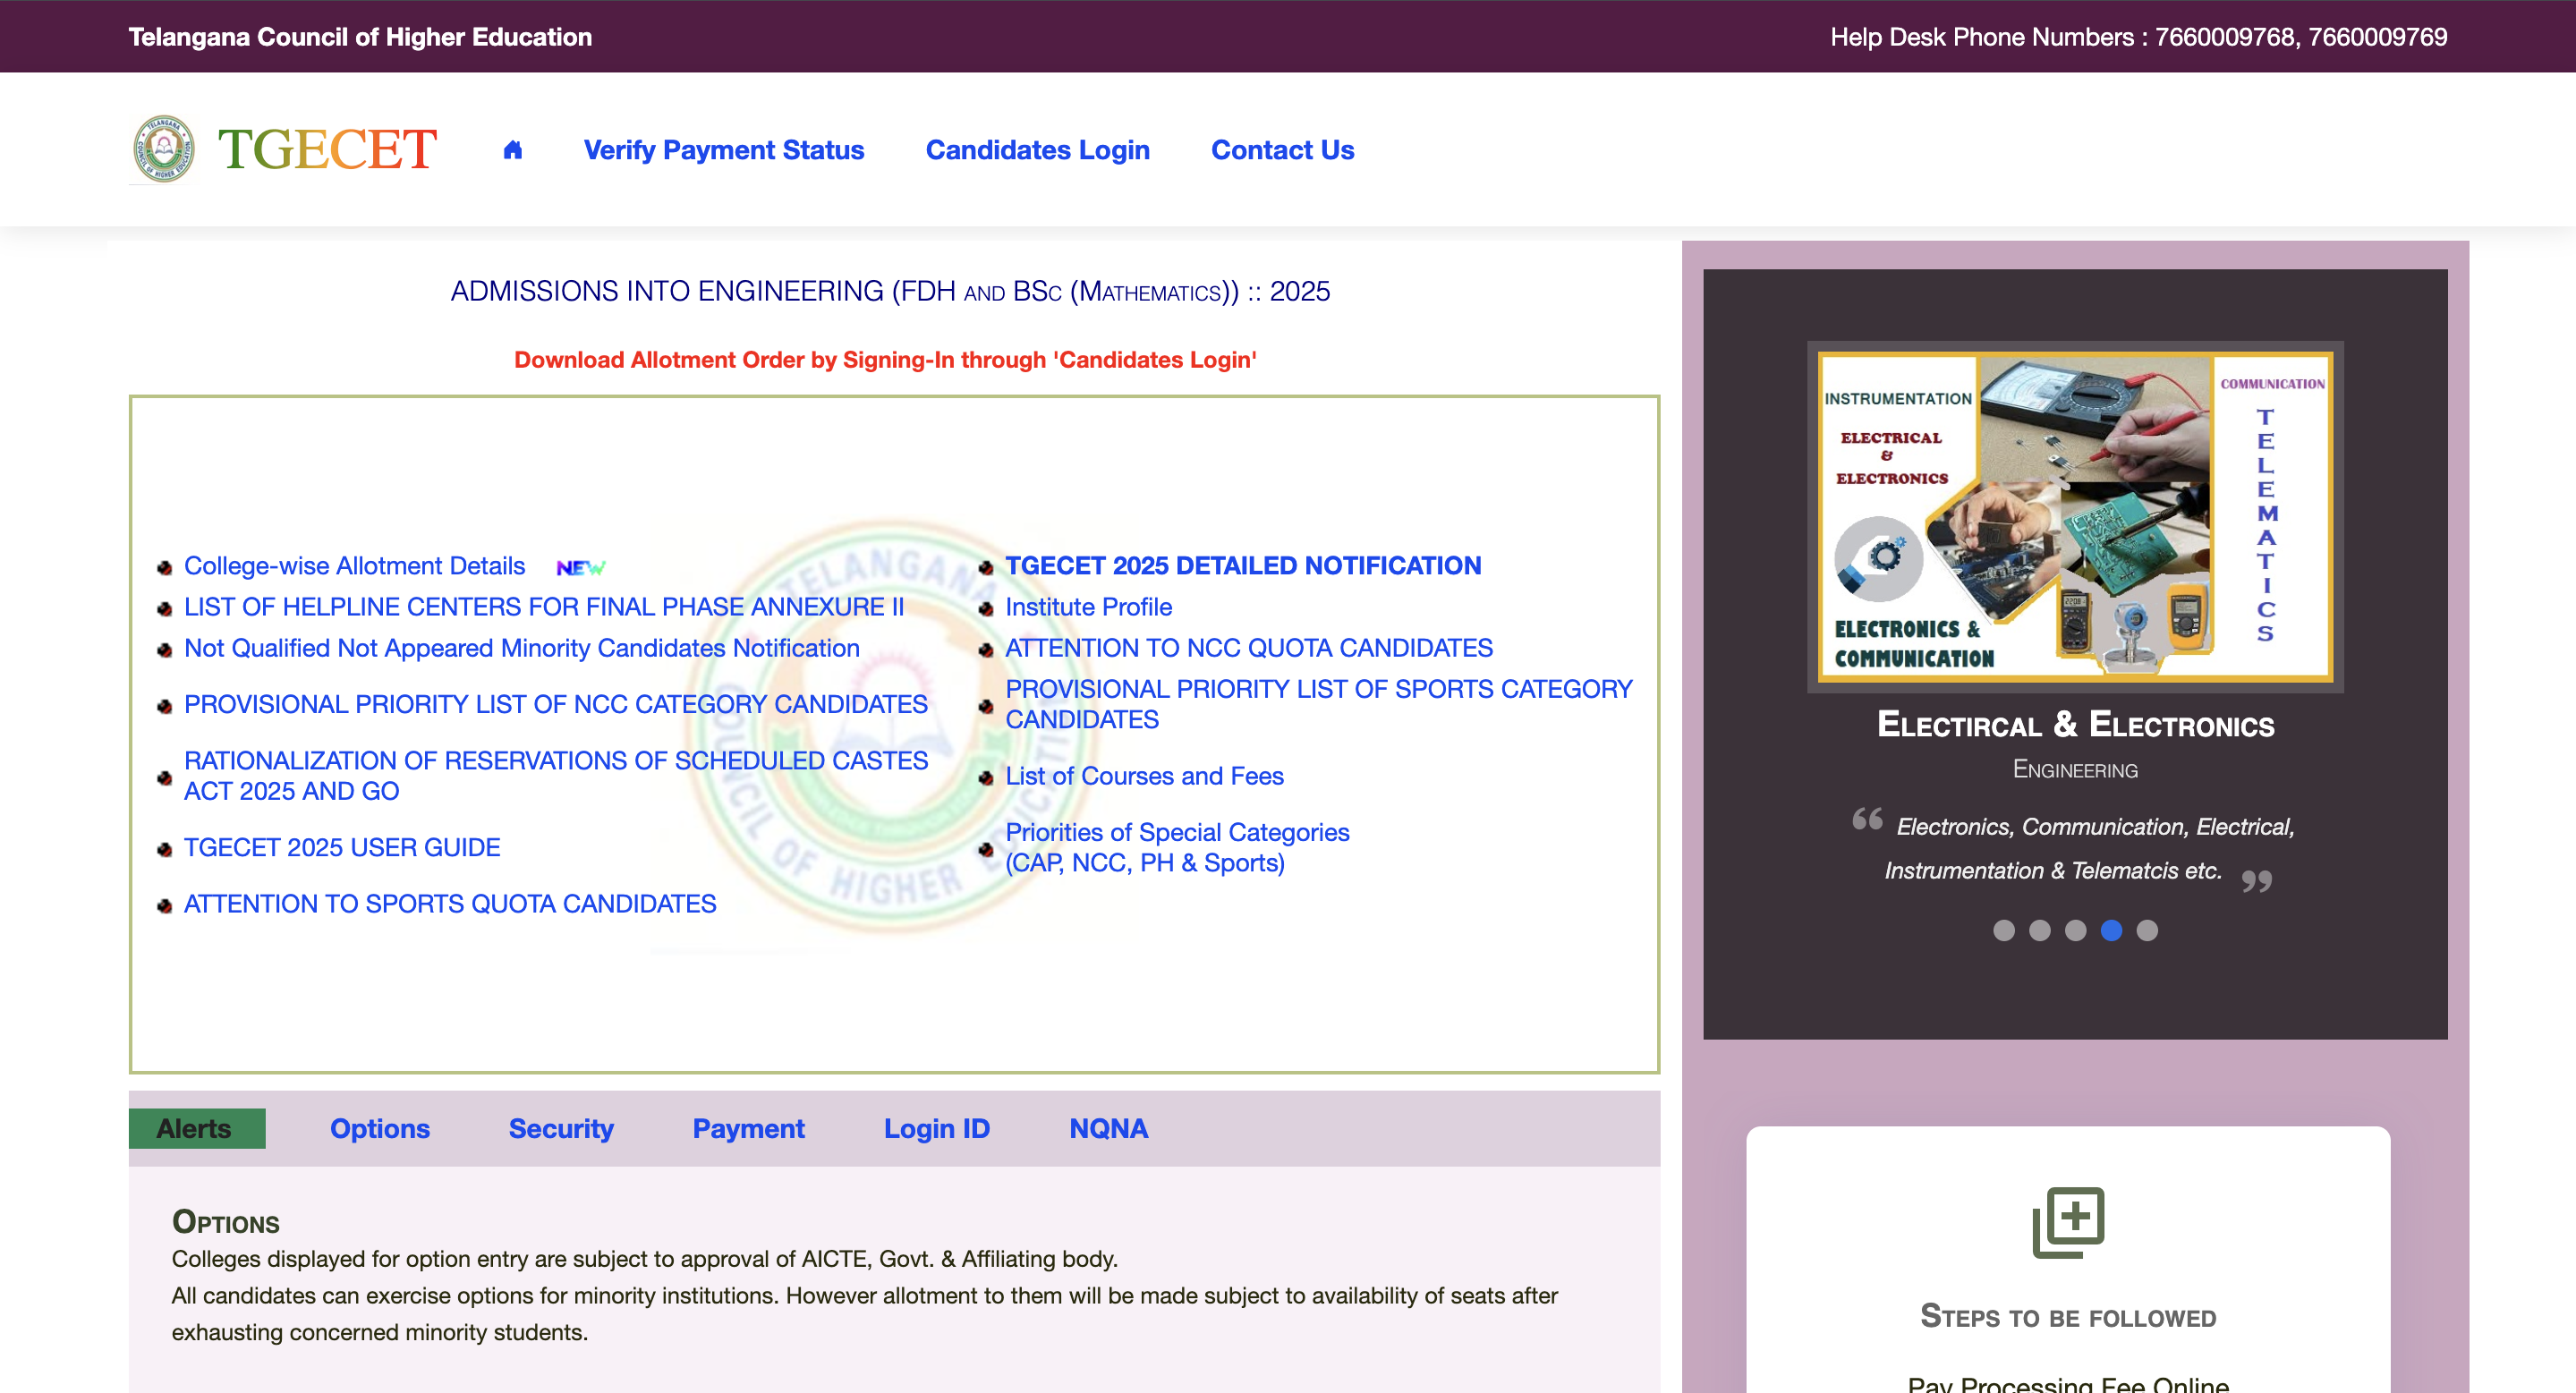Click the Help Desk Phone Numbers text
2576x1393 pixels.
(2139, 37)
